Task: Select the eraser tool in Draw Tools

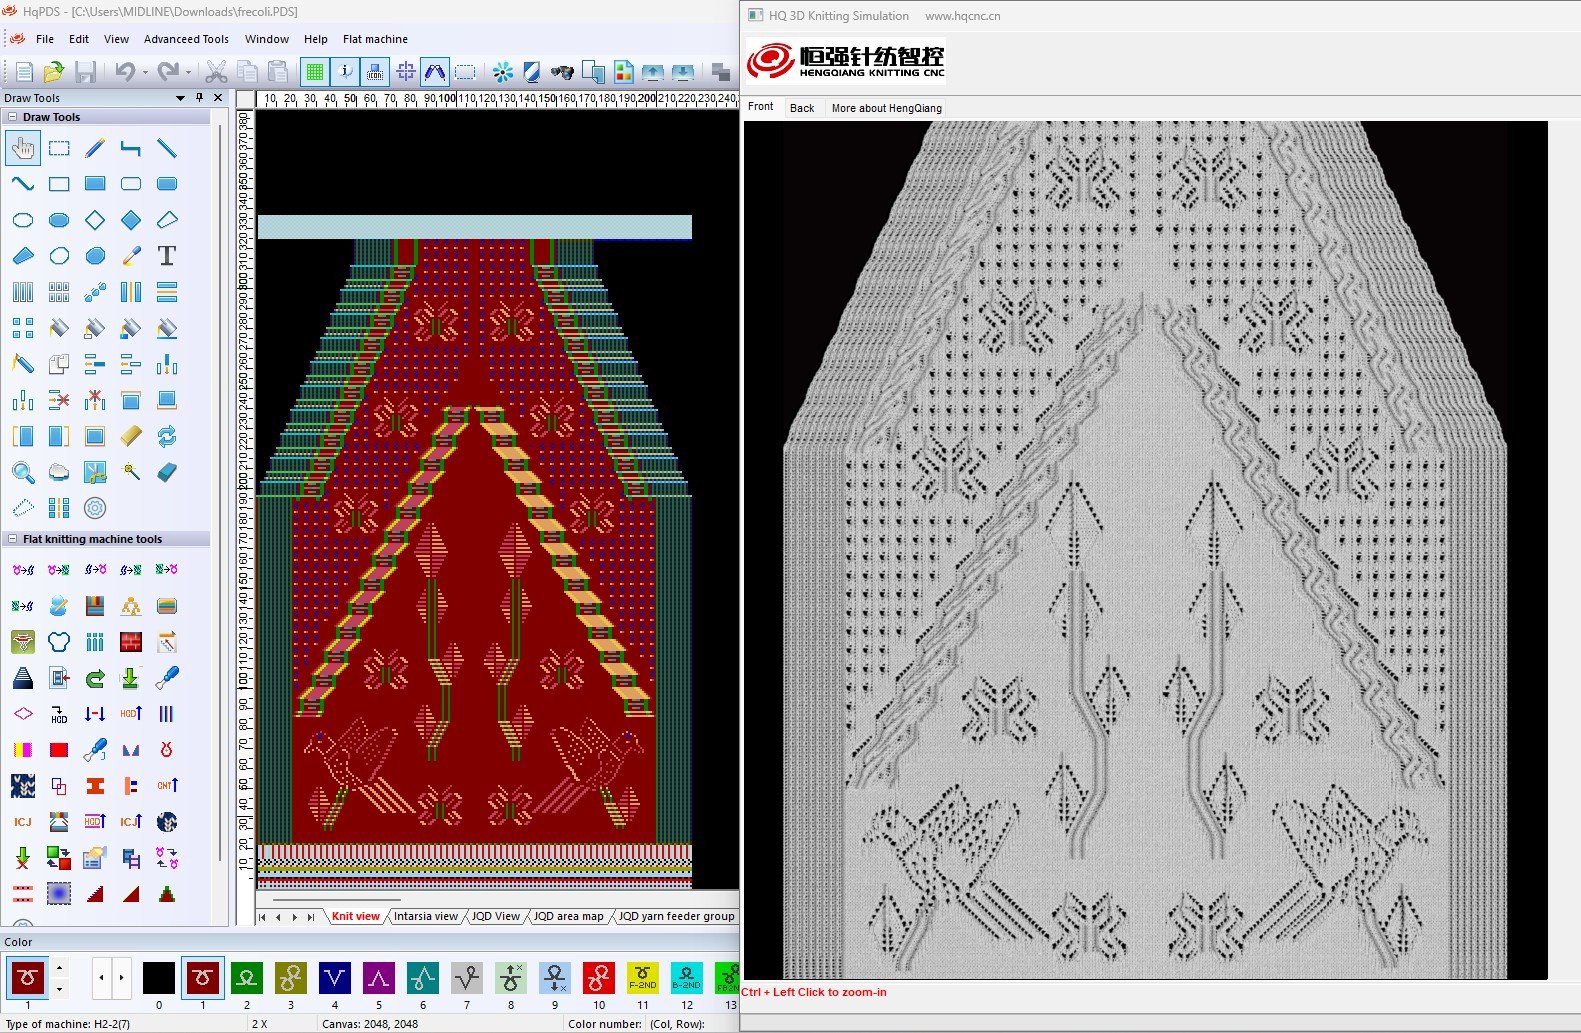Action: click(167, 472)
